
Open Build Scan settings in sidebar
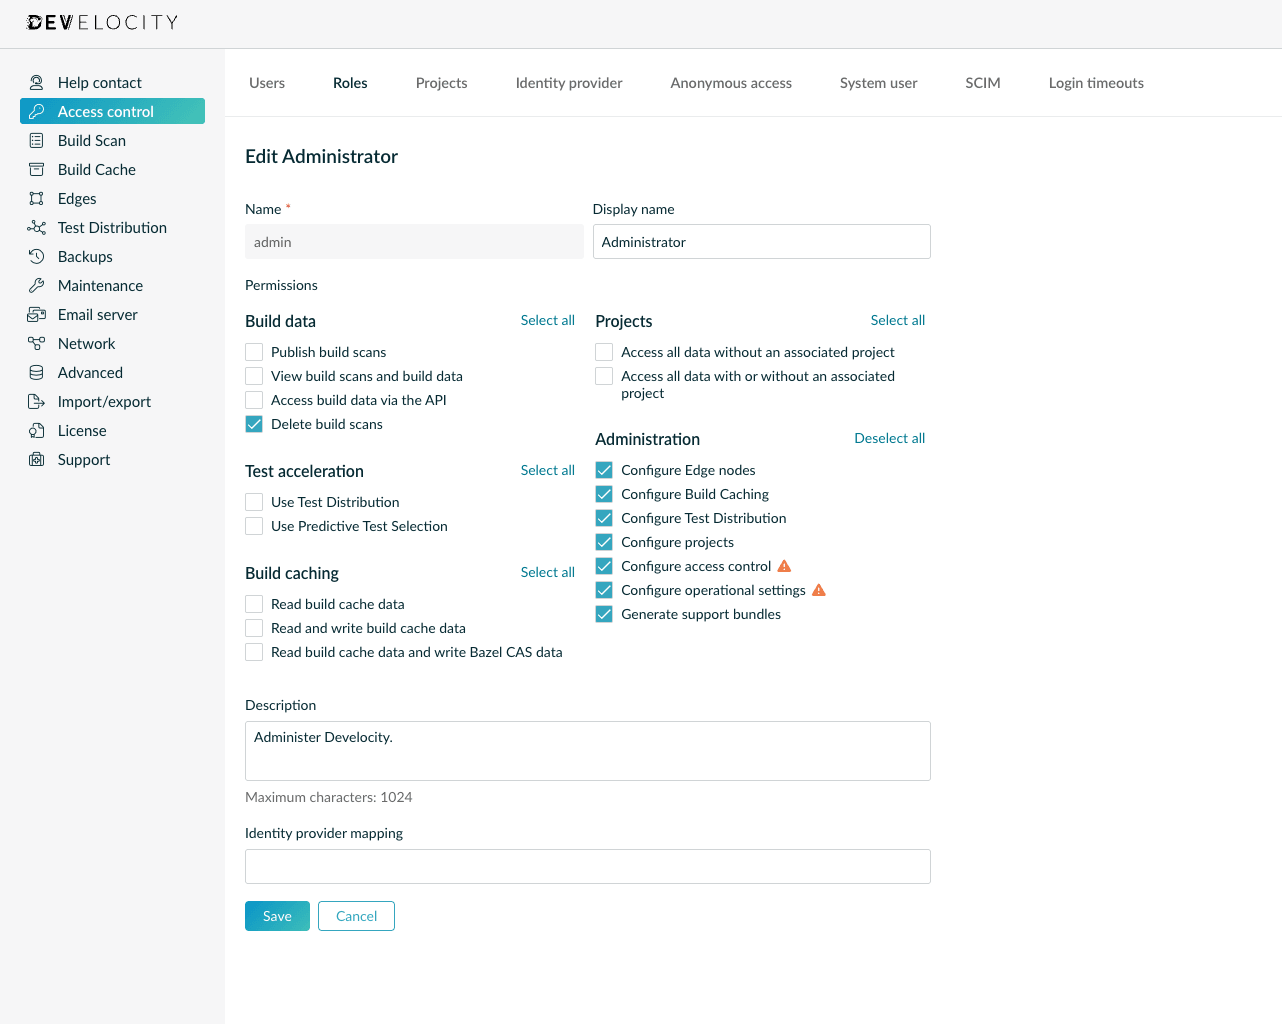tap(112, 141)
